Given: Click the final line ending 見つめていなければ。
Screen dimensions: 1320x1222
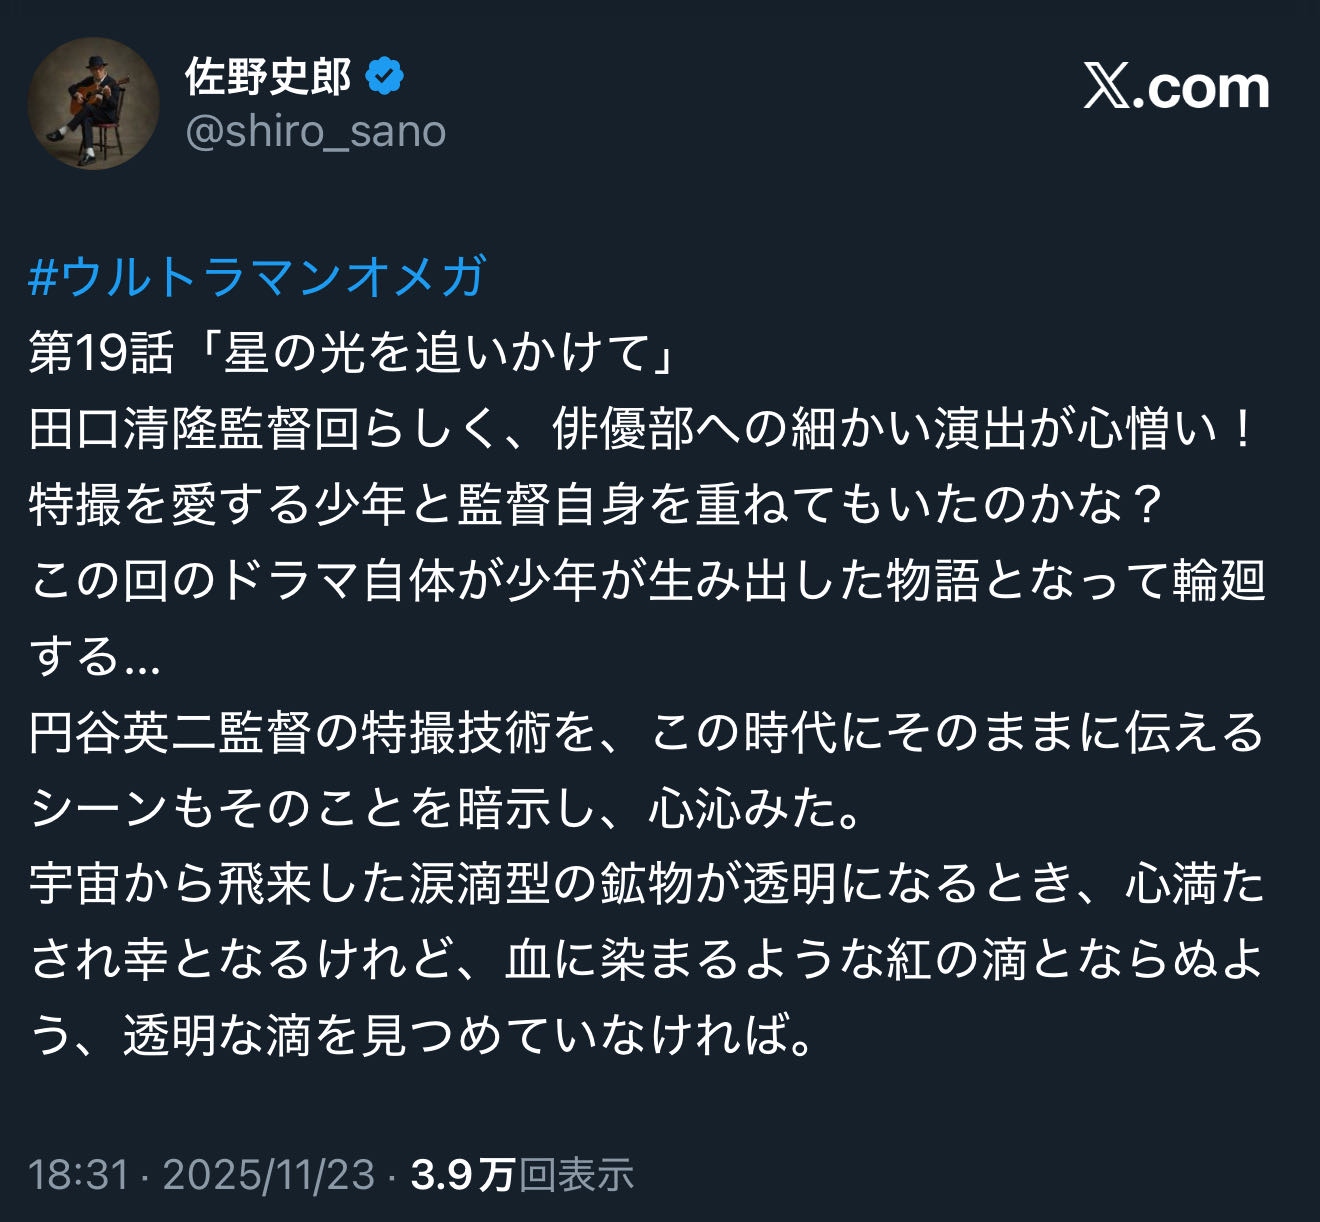Looking at the screenshot, I should point(420,1036).
